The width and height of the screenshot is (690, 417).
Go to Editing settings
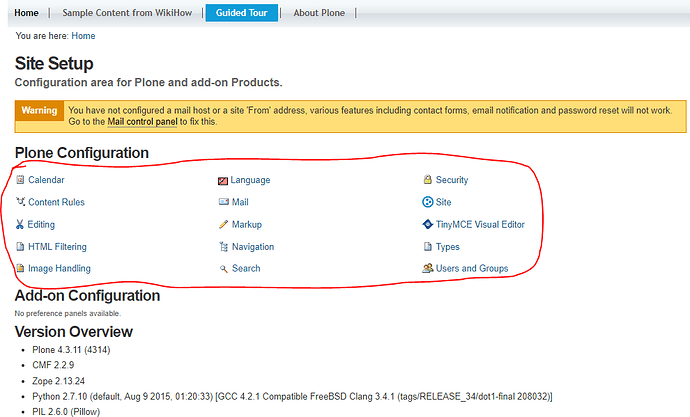(x=41, y=224)
